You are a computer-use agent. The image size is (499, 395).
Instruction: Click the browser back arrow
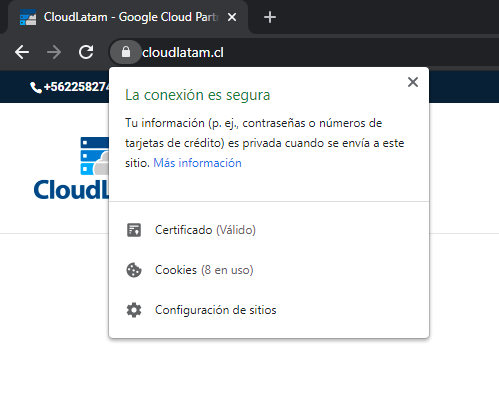coord(22,52)
